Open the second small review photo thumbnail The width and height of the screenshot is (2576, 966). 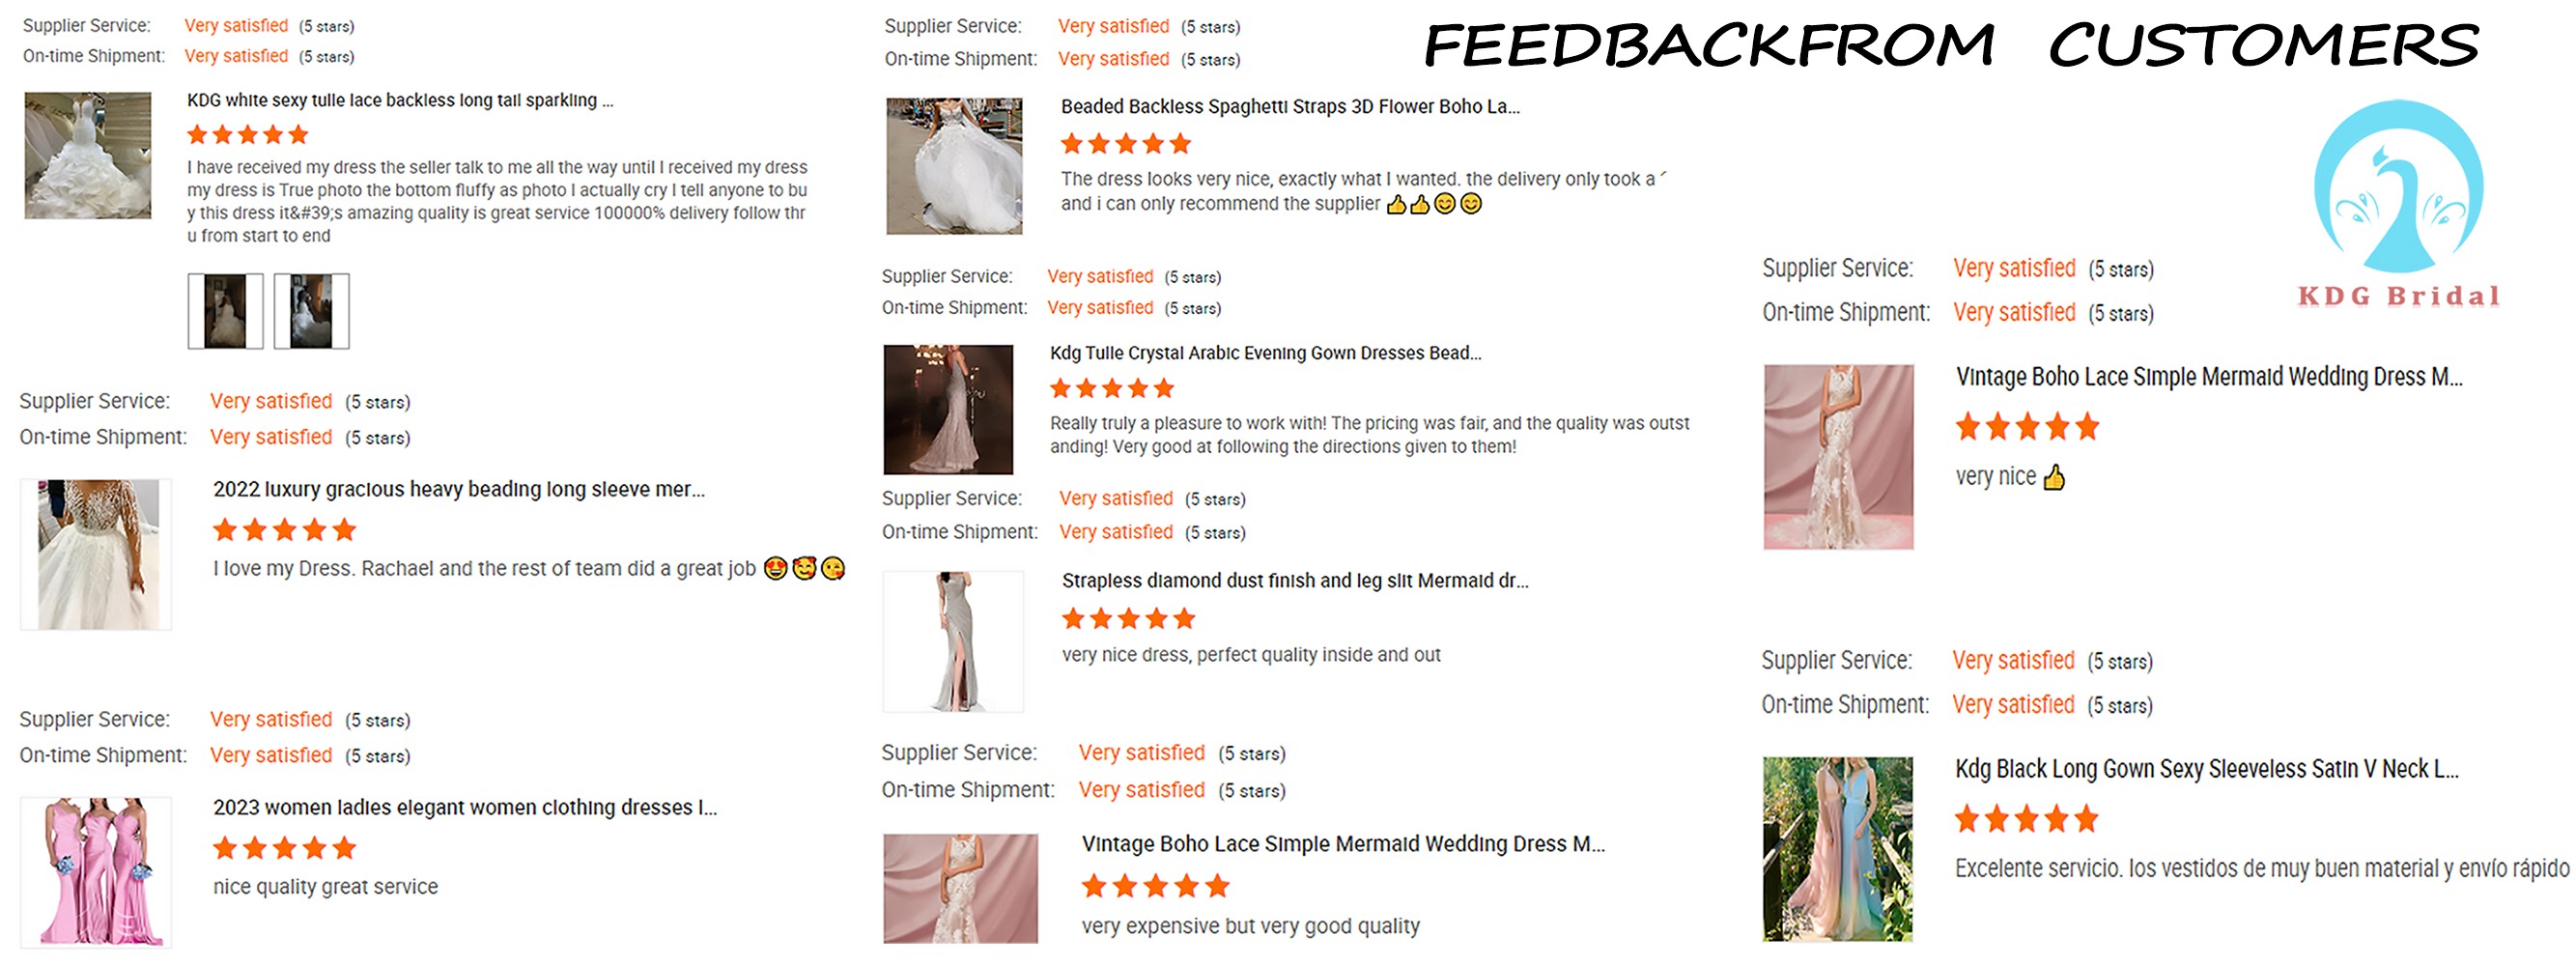tap(312, 311)
